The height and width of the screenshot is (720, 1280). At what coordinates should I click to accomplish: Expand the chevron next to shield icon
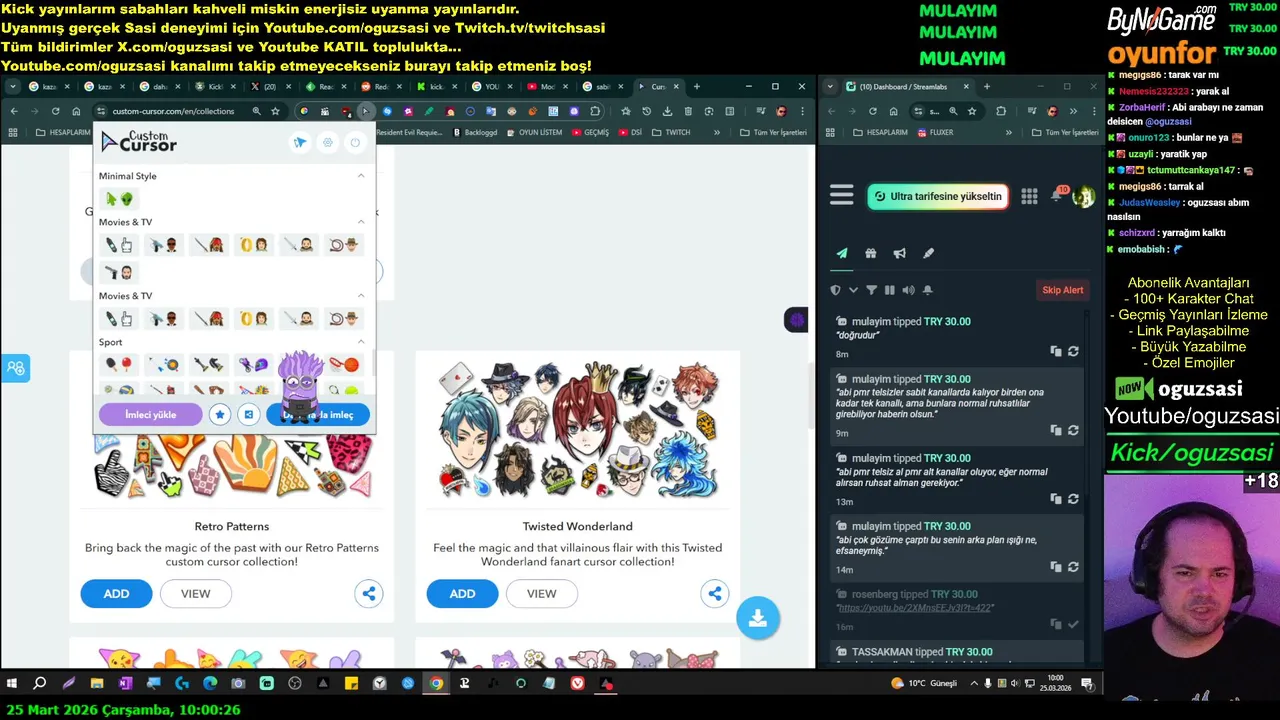click(853, 290)
